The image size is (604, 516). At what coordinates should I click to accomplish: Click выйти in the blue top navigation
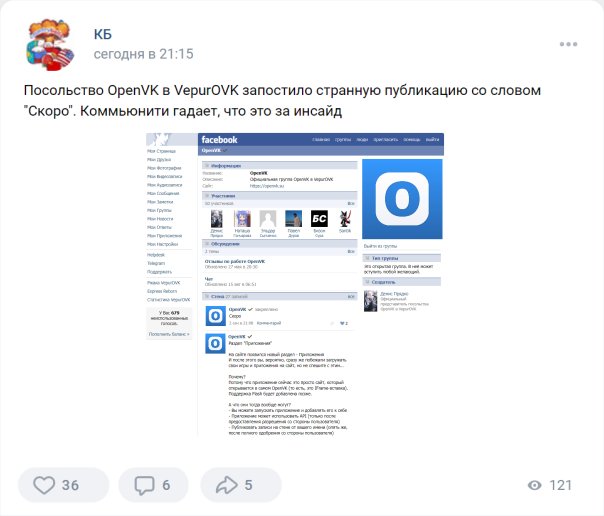click(x=432, y=139)
